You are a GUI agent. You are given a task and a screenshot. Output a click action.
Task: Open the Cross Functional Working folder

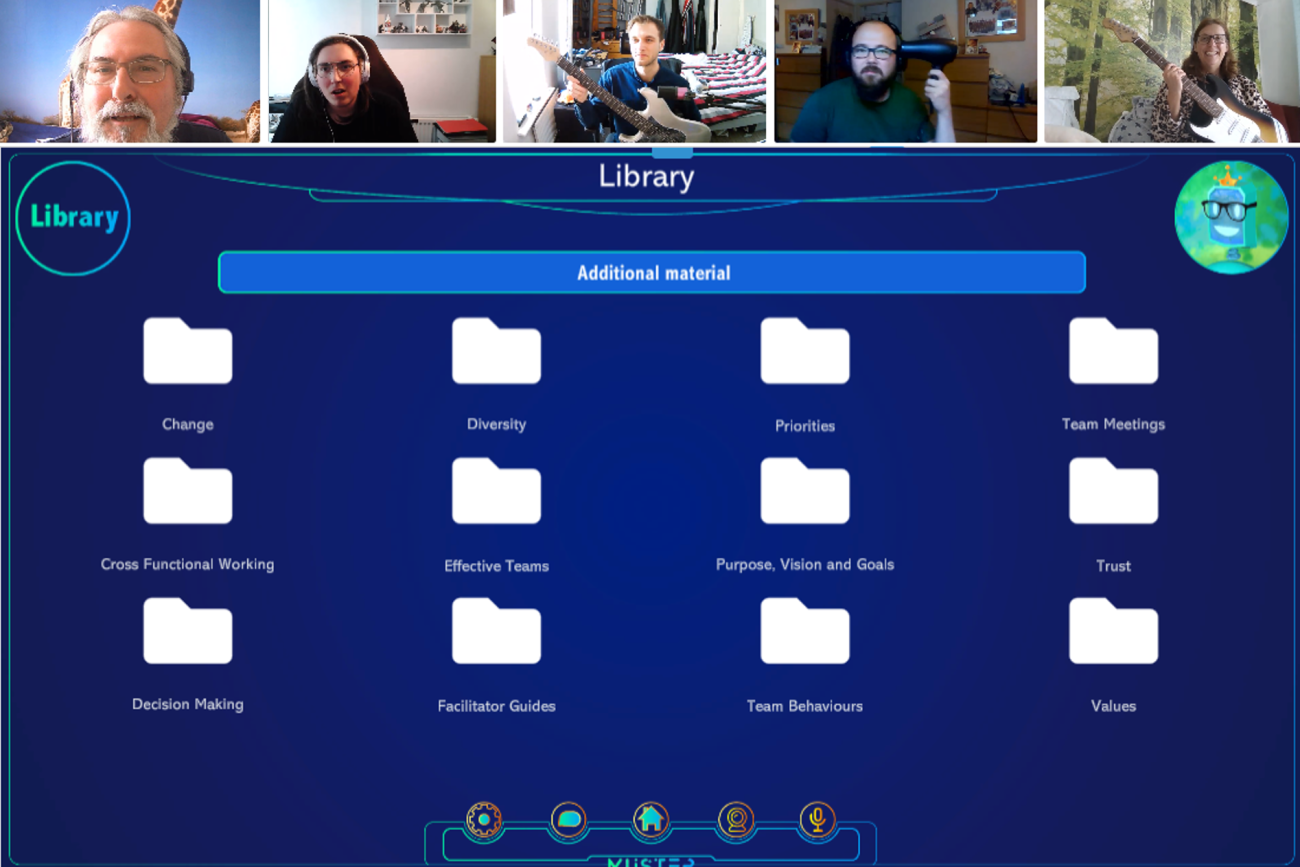point(188,492)
